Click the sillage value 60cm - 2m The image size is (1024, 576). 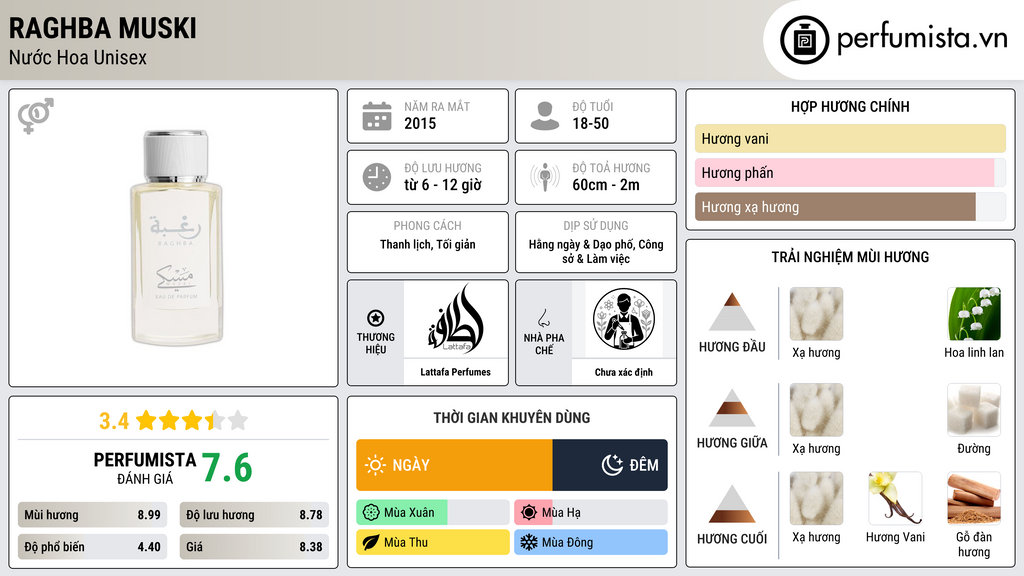point(606,185)
